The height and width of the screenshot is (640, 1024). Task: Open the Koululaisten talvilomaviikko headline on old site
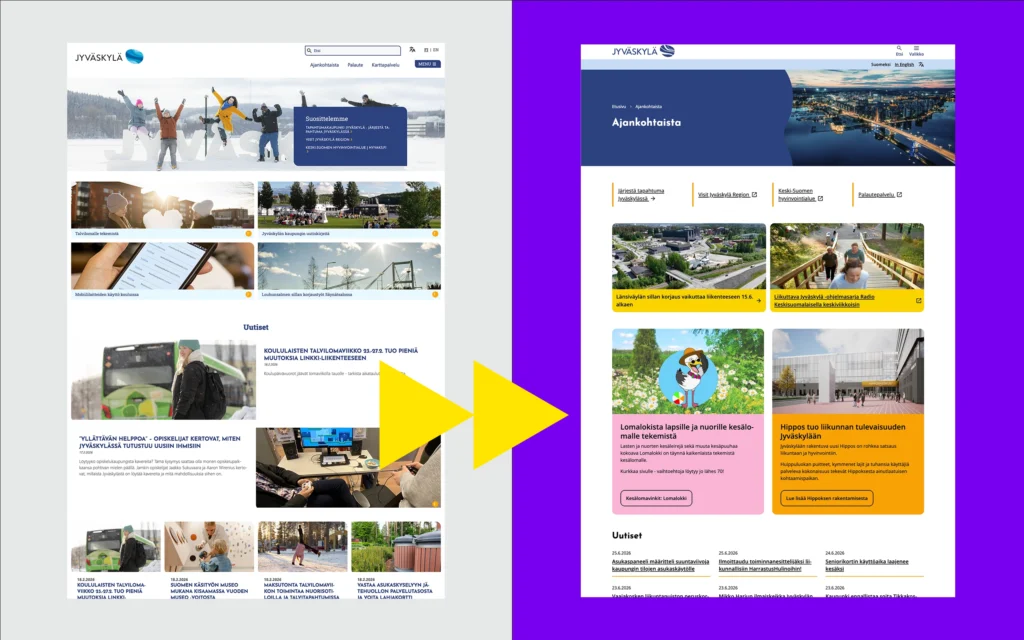[x=341, y=354]
